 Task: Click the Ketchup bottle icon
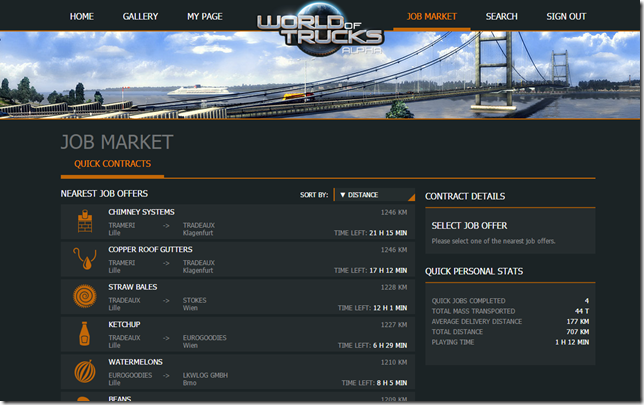[85, 334]
